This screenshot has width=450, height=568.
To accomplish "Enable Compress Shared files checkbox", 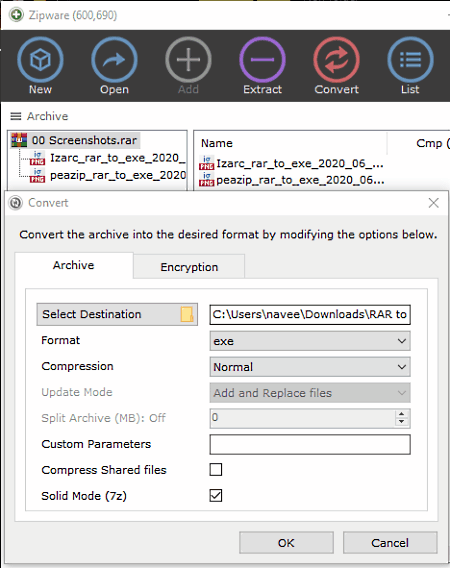I will [216, 469].
